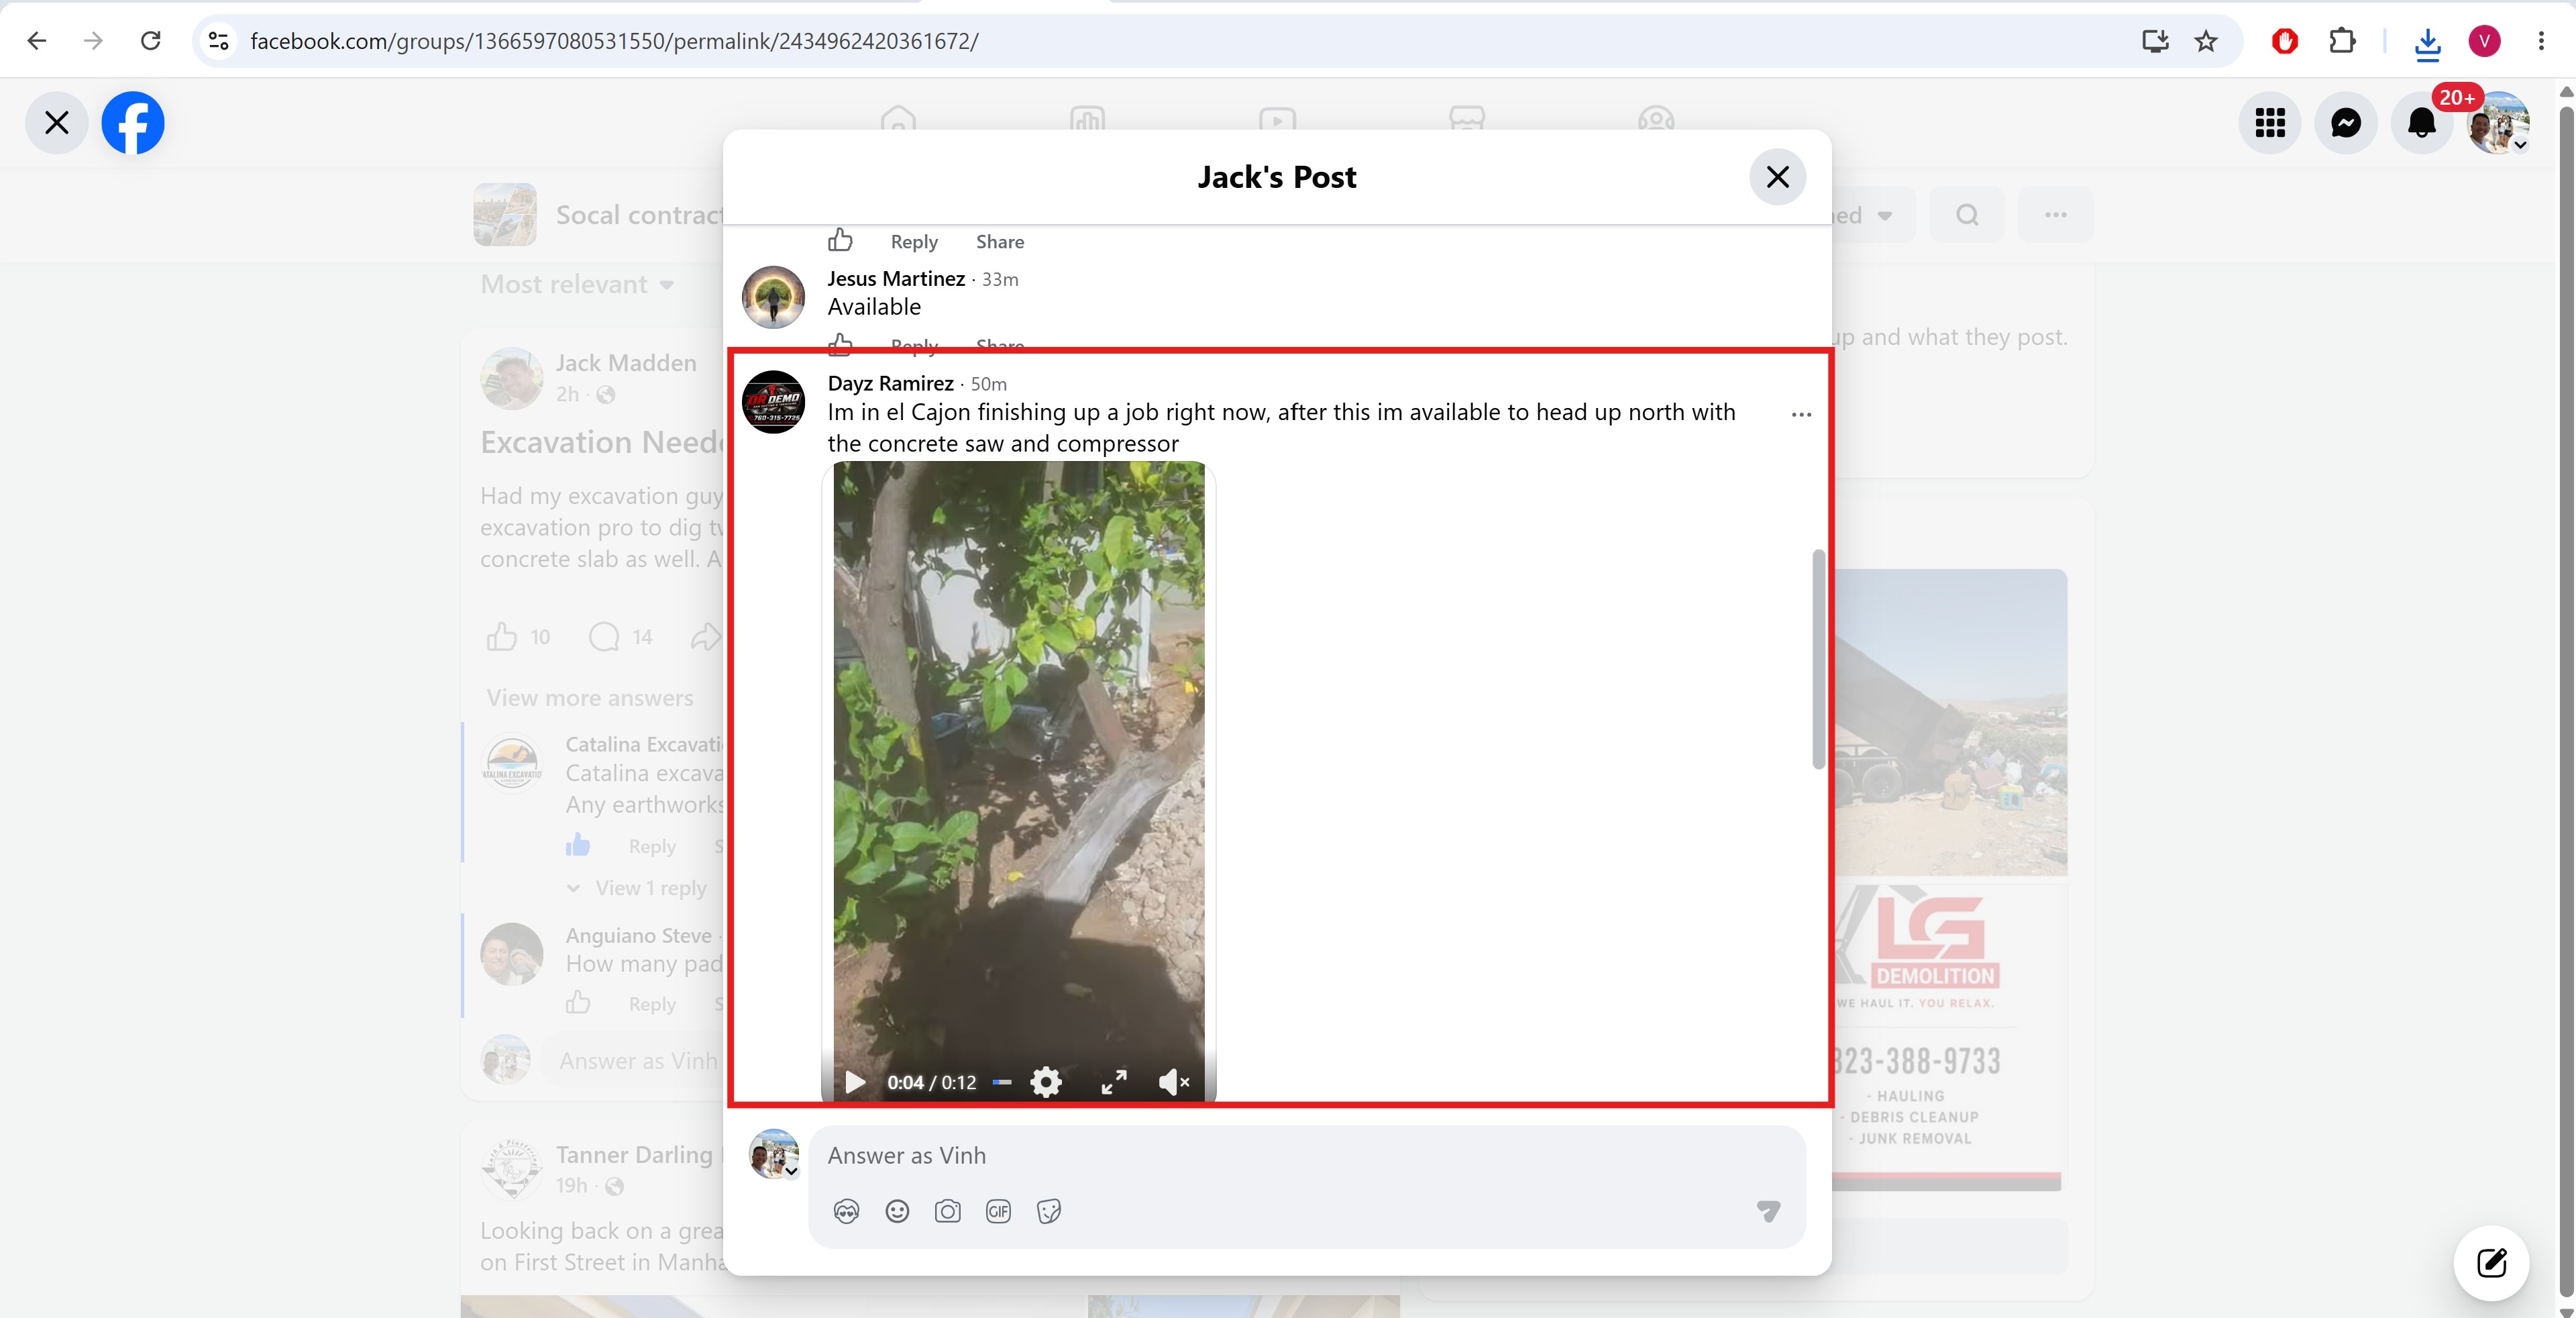The width and height of the screenshot is (2576, 1318).
Task: Send the comment with arrow icon
Action: click(x=1768, y=1212)
